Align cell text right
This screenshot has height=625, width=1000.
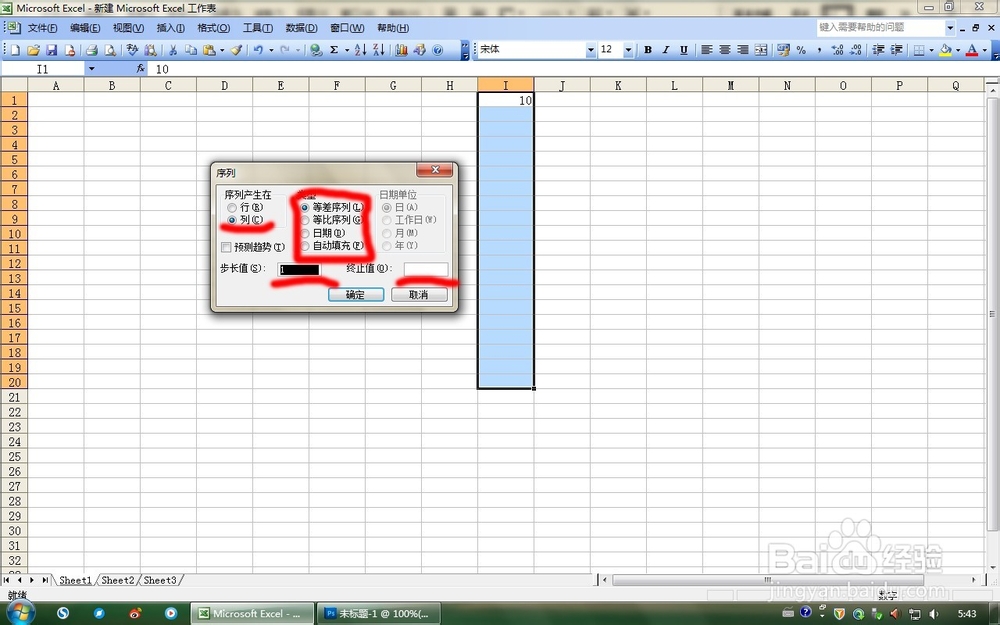pos(742,50)
